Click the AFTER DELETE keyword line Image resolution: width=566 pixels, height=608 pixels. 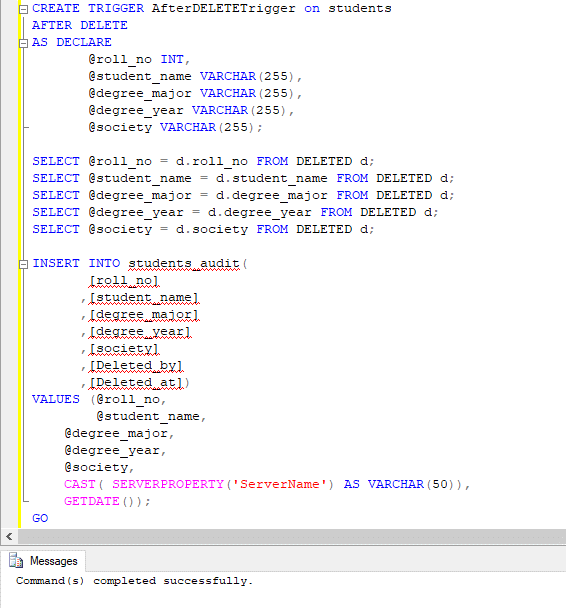pos(79,25)
